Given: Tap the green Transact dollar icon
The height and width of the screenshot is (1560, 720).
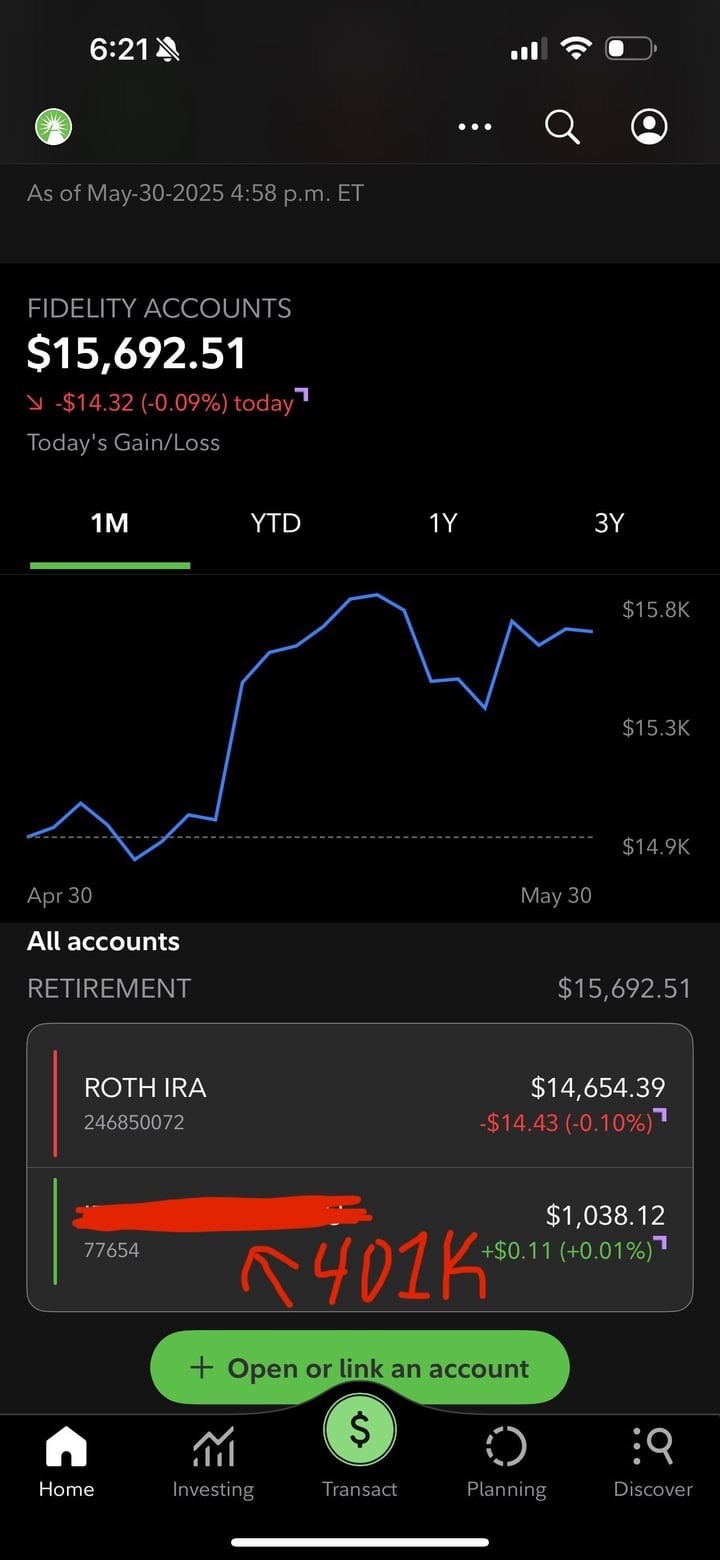Looking at the screenshot, I should click(360, 1432).
